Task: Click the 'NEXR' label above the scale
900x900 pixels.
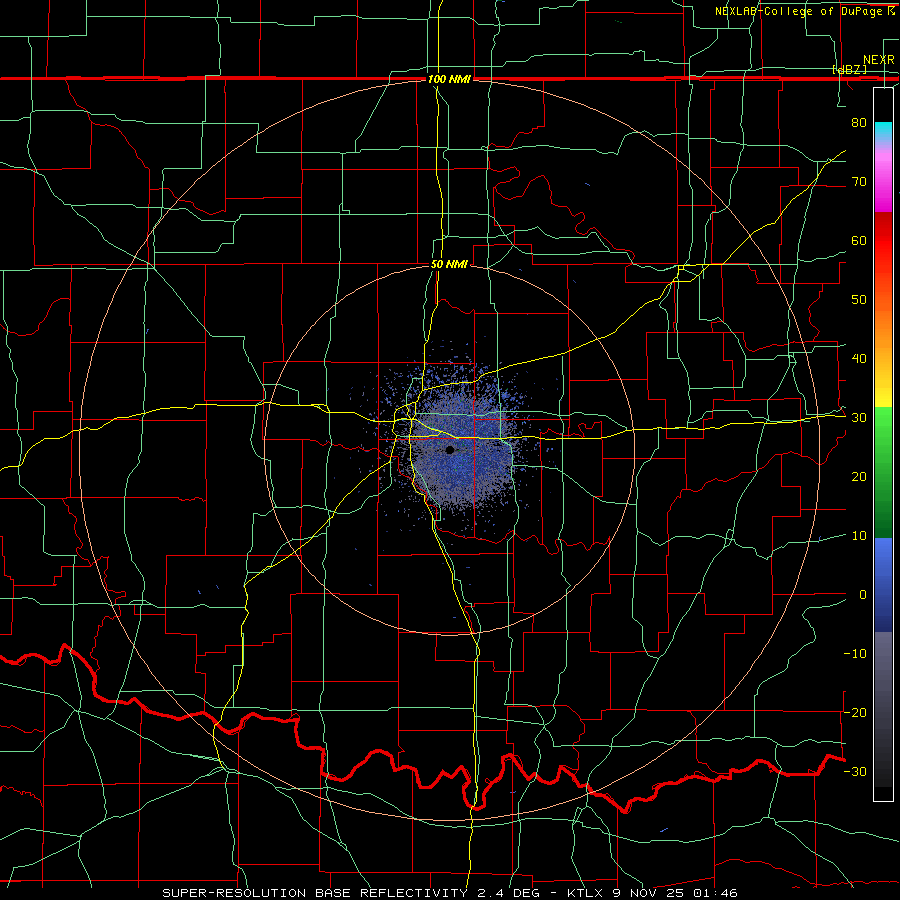Action: (x=878, y=60)
